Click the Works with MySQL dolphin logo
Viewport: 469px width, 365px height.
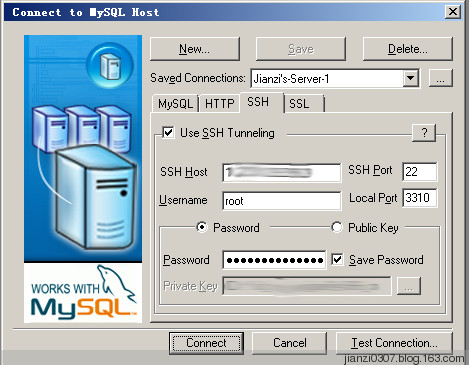click(83, 293)
